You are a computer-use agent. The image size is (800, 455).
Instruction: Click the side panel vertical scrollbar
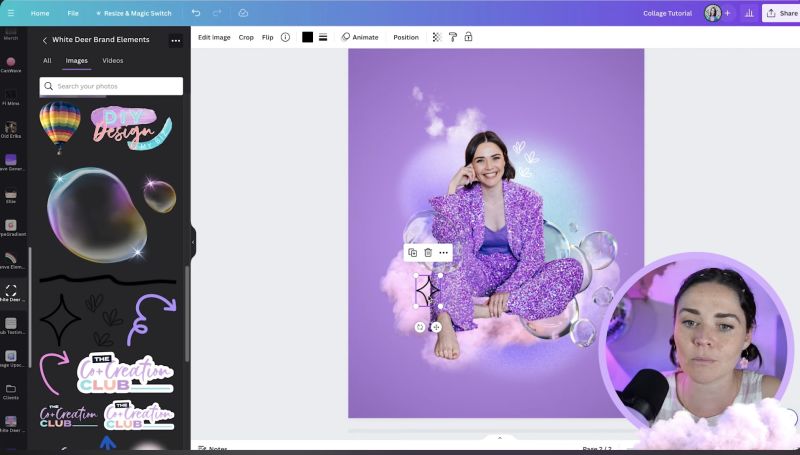(187, 313)
